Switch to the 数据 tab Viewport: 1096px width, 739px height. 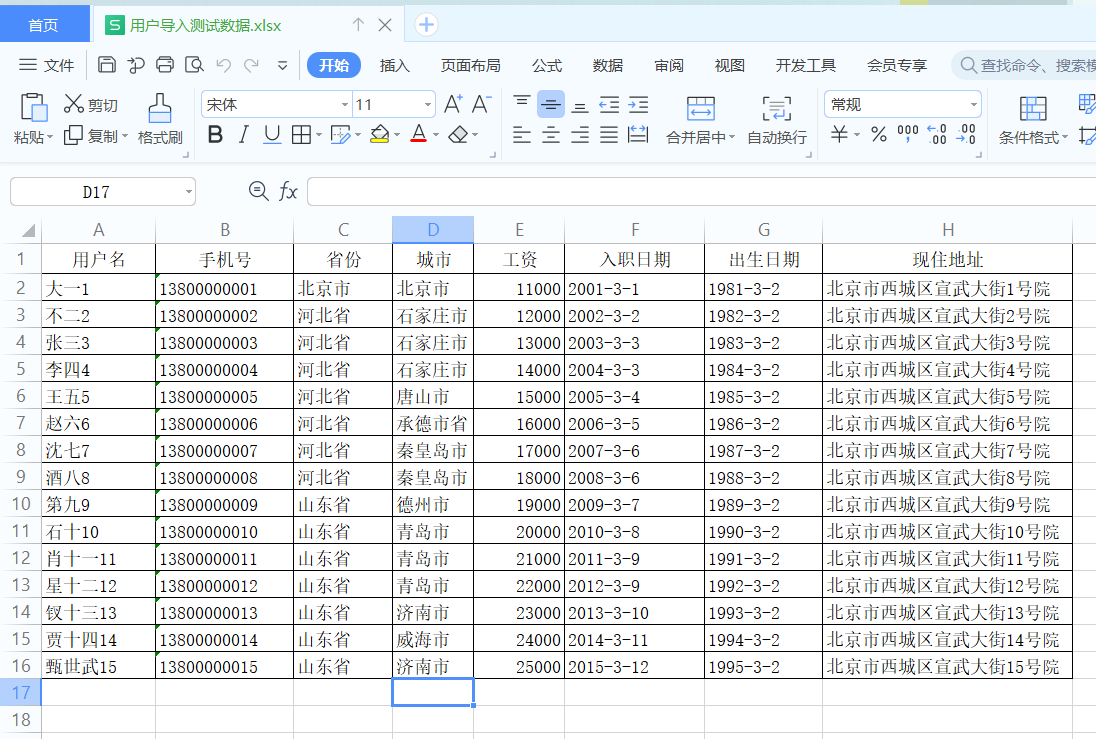(607, 65)
